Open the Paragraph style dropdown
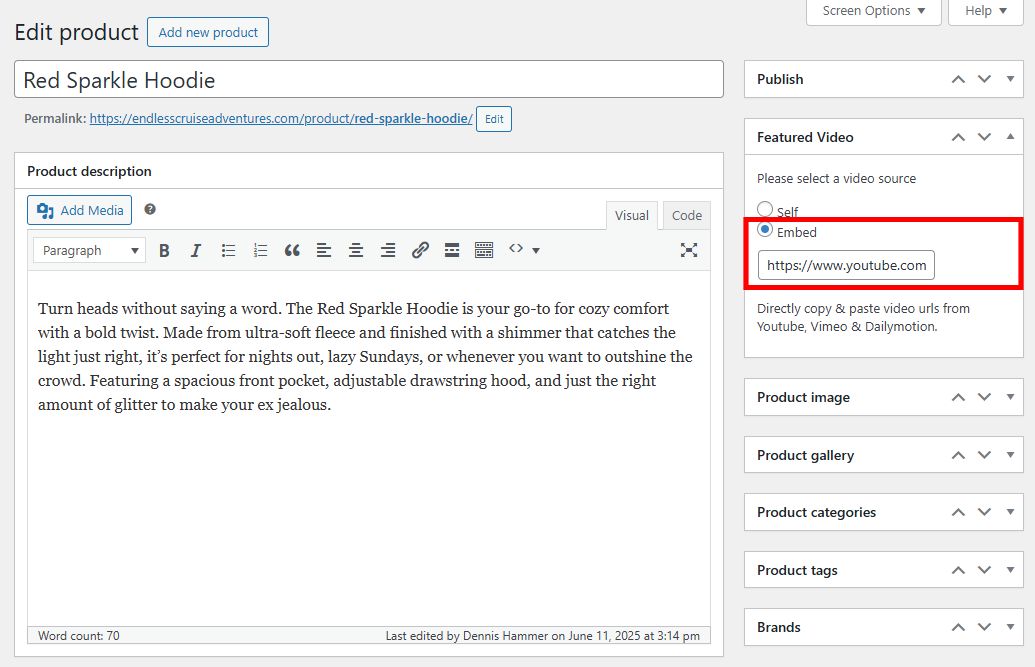This screenshot has width=1035, height=667. (x=88, y=249)
